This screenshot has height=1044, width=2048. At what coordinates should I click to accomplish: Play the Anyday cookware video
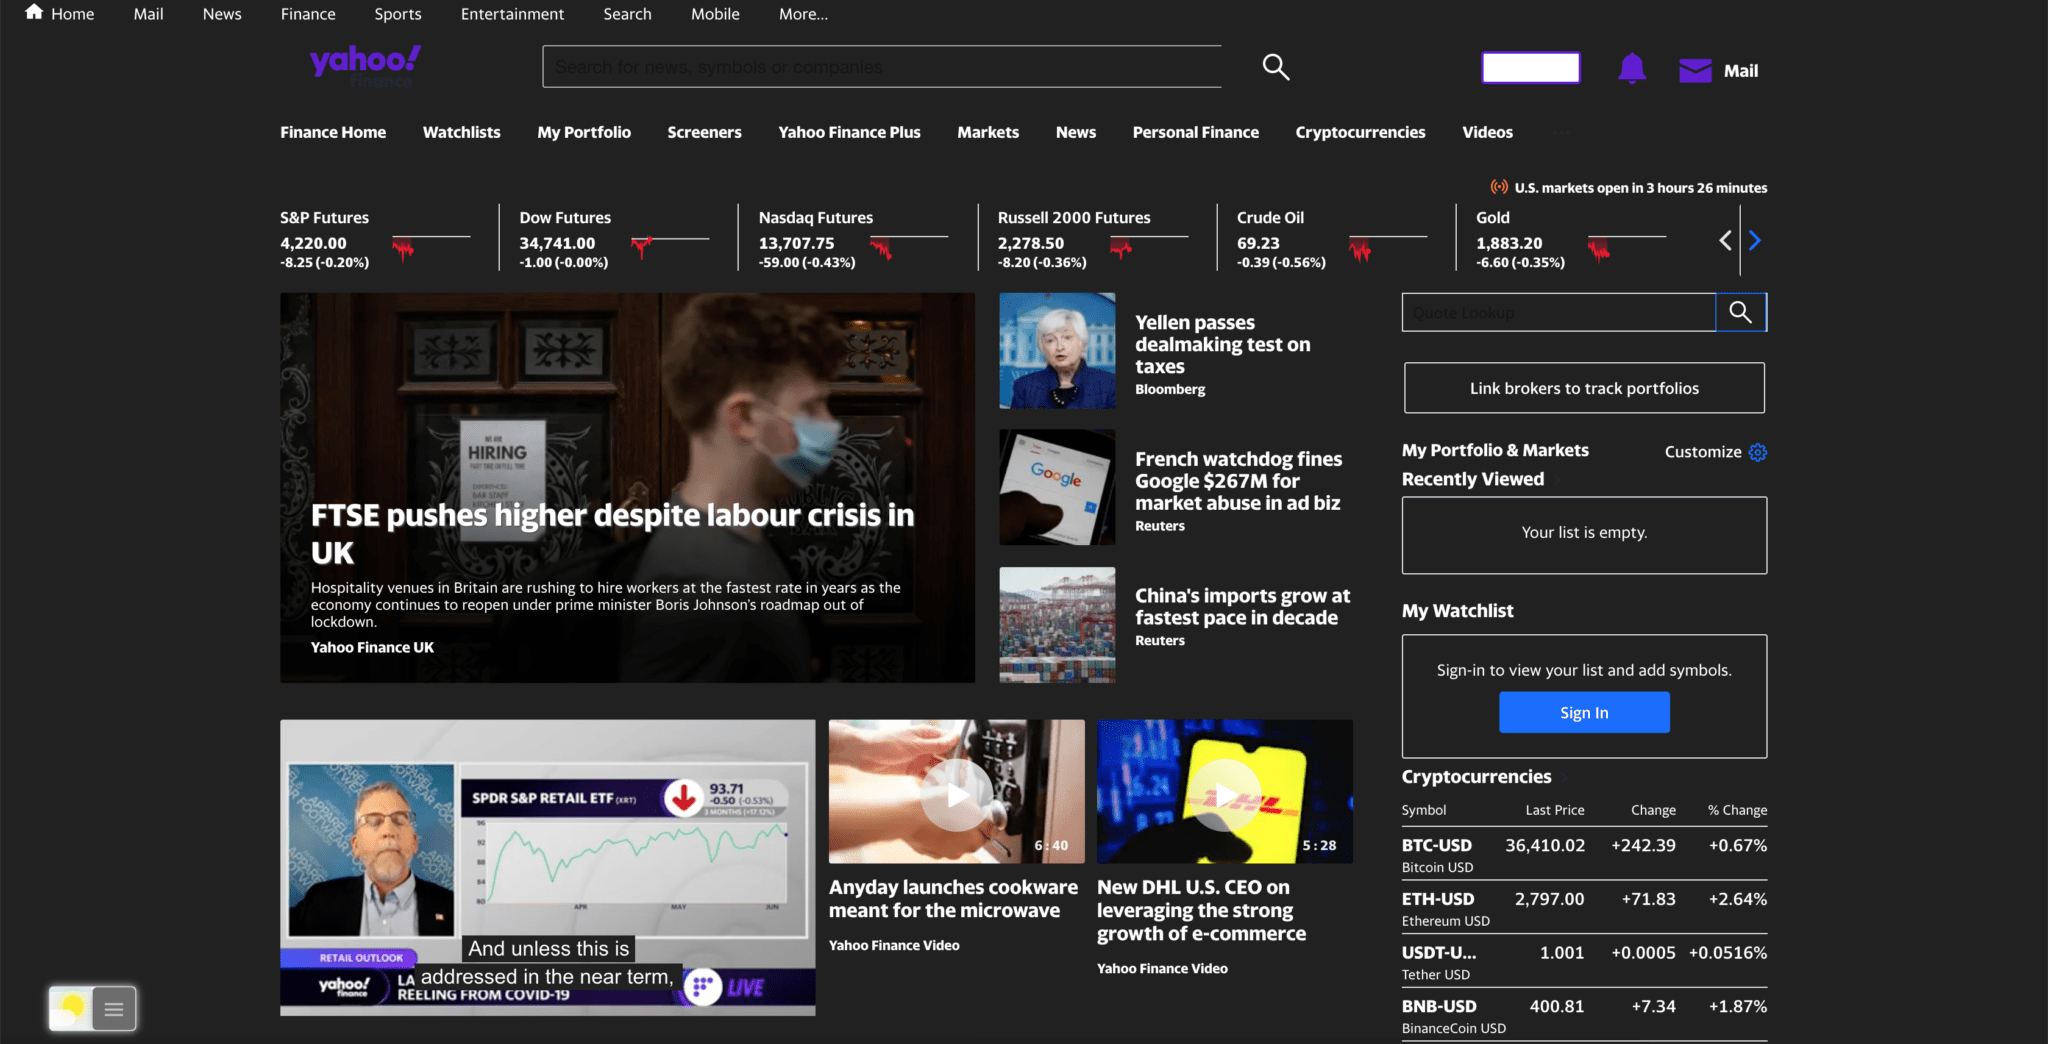pos(957,794)
